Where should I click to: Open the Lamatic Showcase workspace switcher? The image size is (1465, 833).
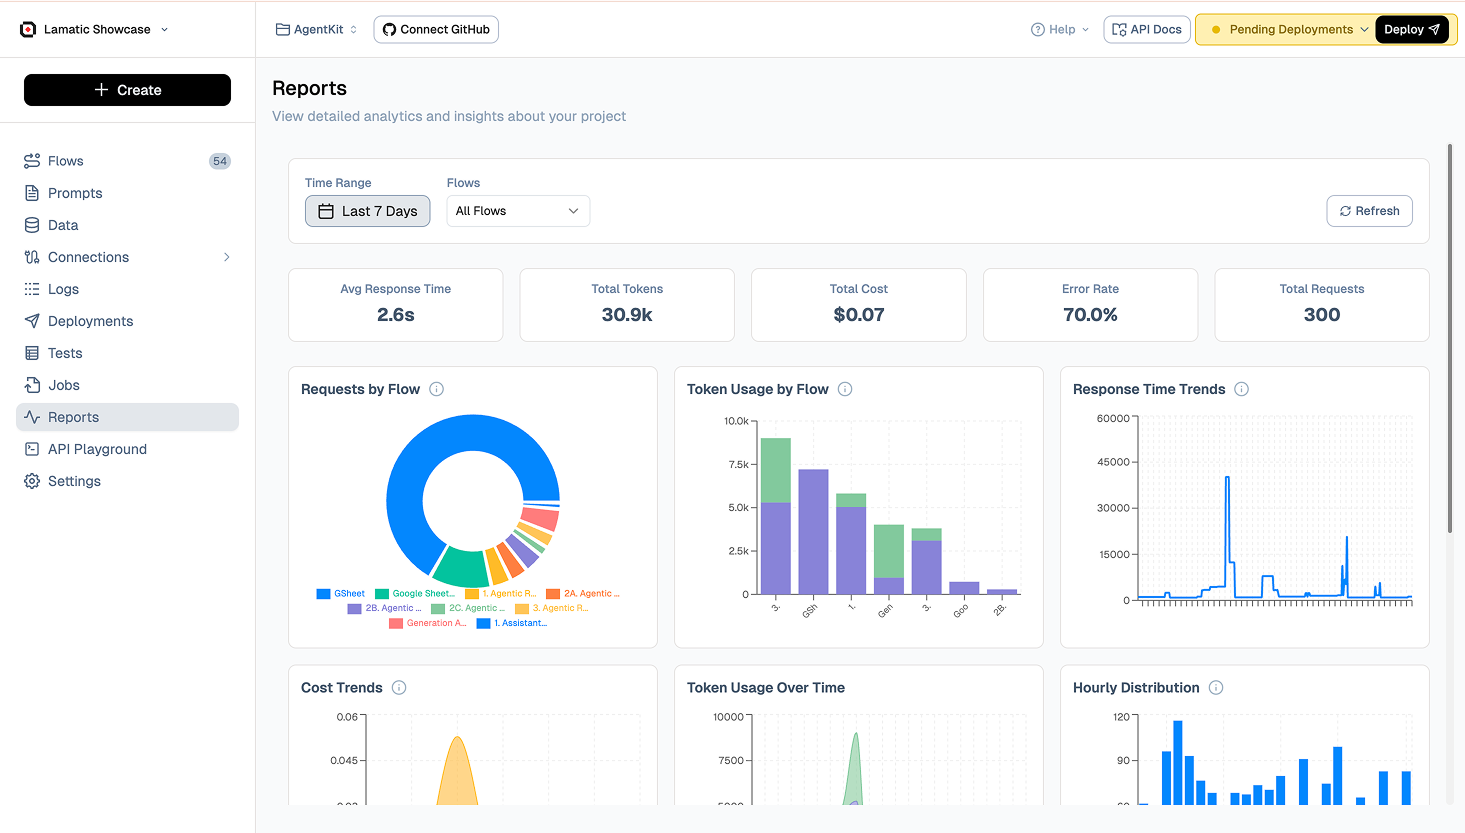tap(95, 29)
